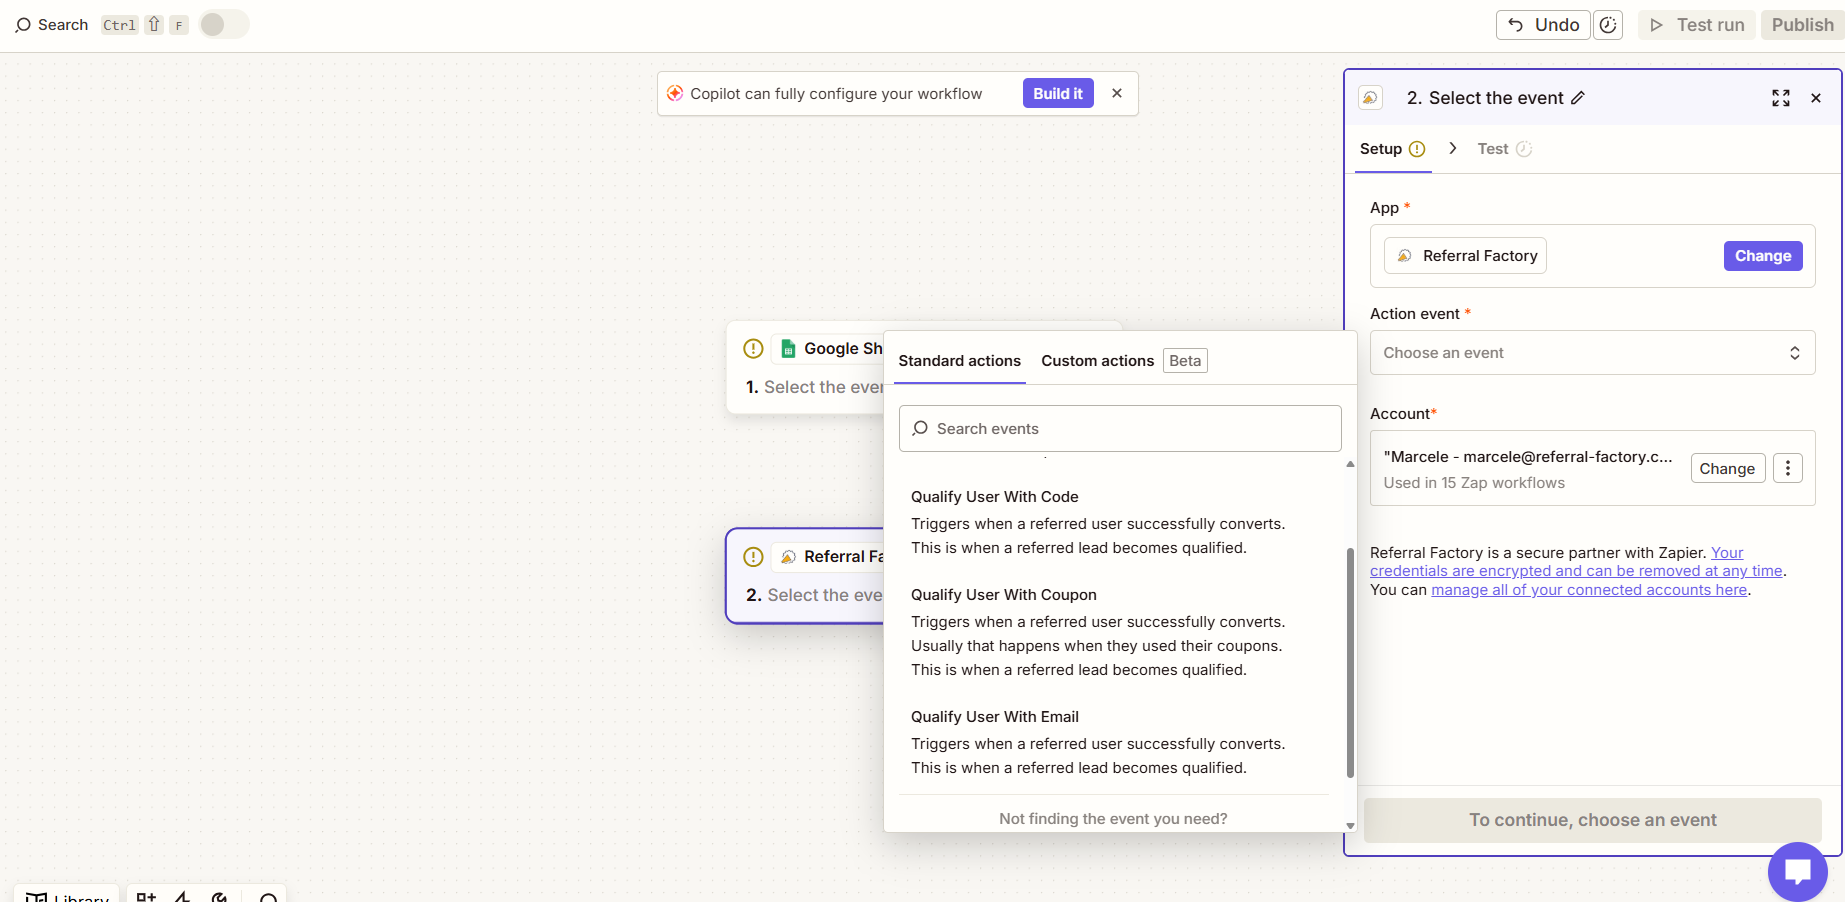Click the Search magnifier icon in top bar

click(23, 25)
